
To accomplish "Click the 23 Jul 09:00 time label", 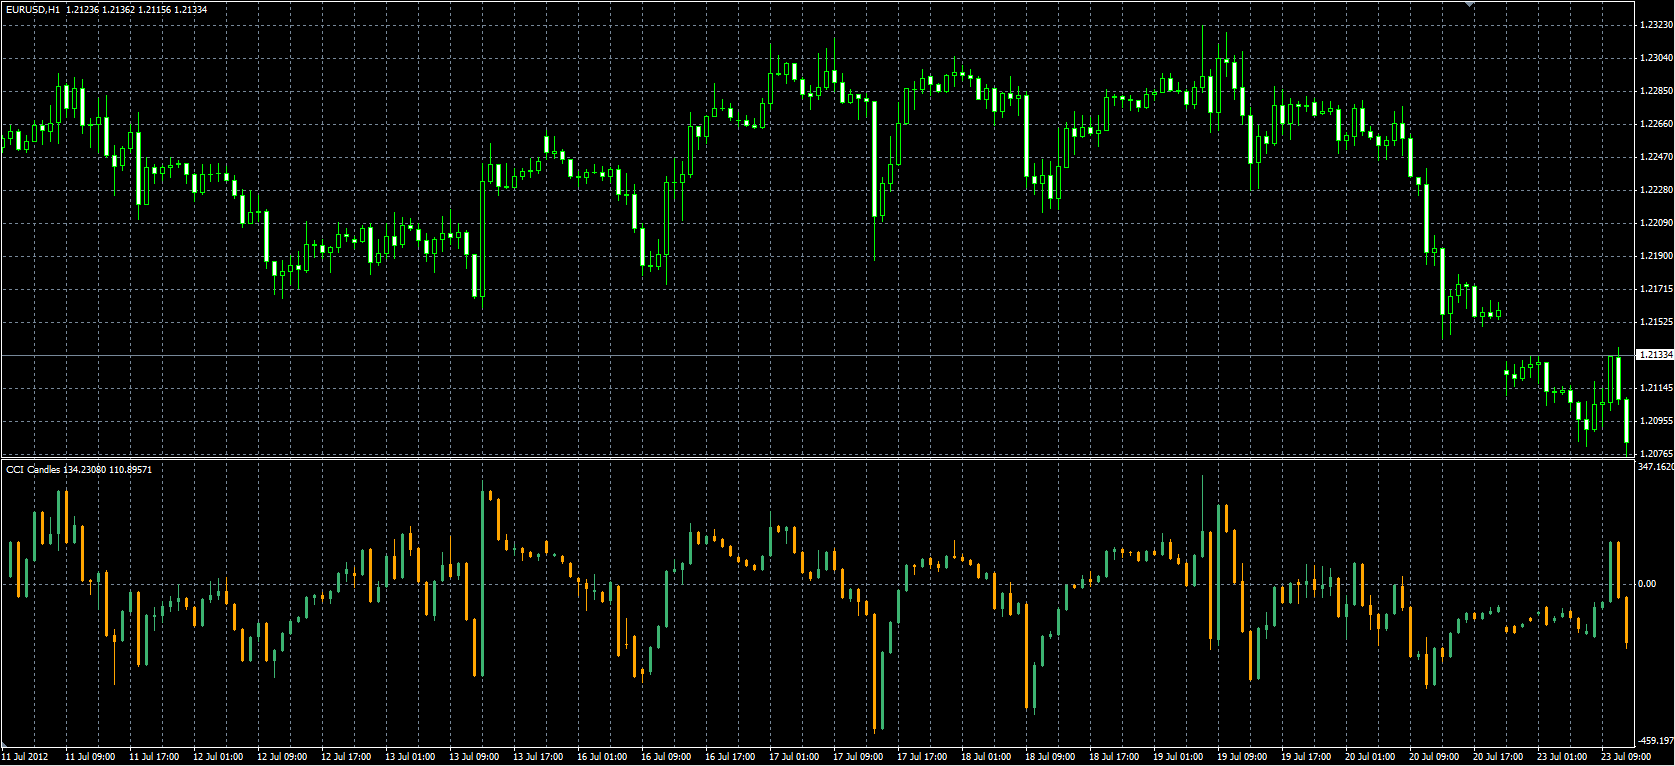I will 1626,757.
